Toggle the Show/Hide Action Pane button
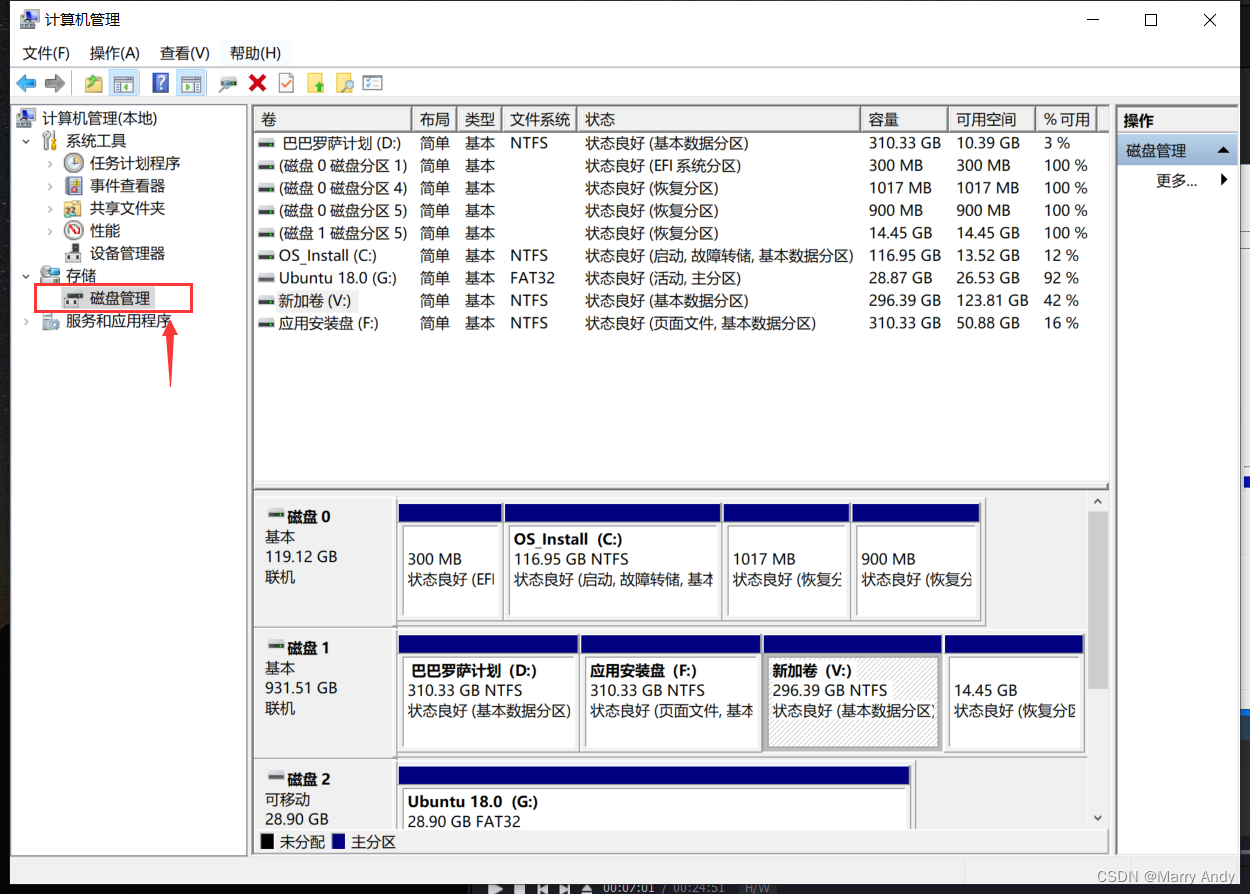Viewport: 1250px width, 894px height. (190, 84)
